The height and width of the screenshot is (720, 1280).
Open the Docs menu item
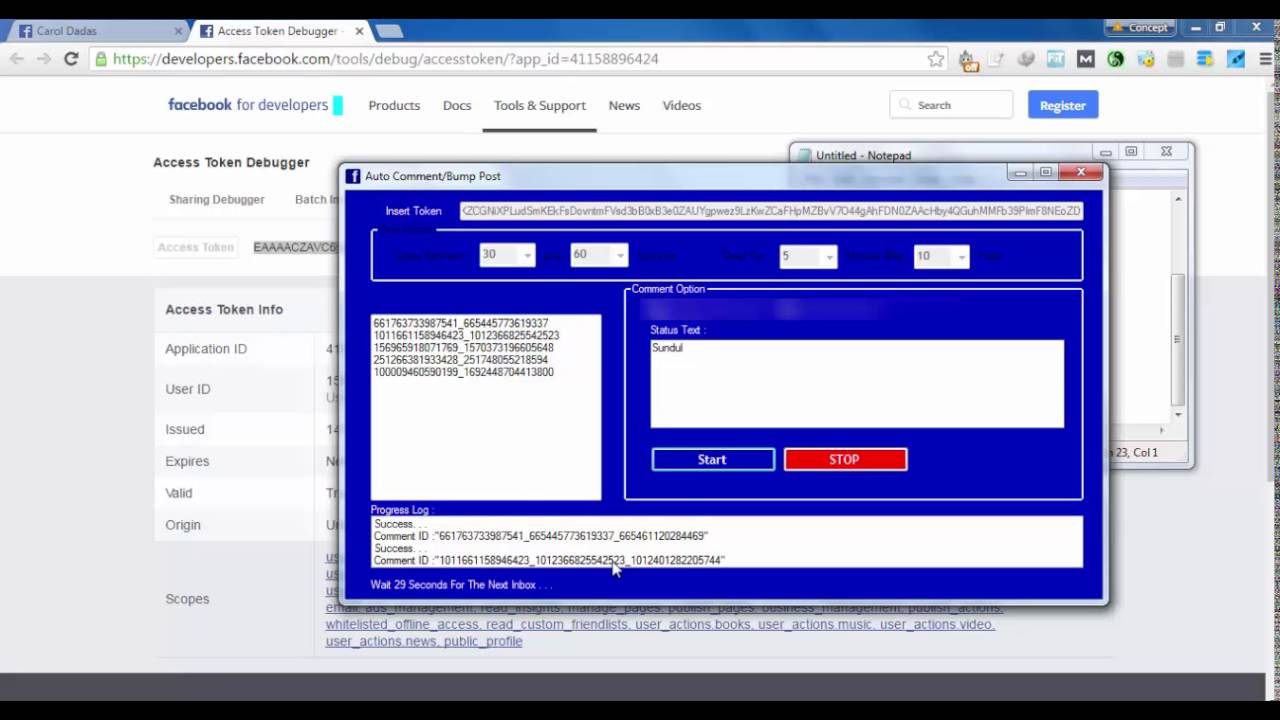(x=457, y=105)
